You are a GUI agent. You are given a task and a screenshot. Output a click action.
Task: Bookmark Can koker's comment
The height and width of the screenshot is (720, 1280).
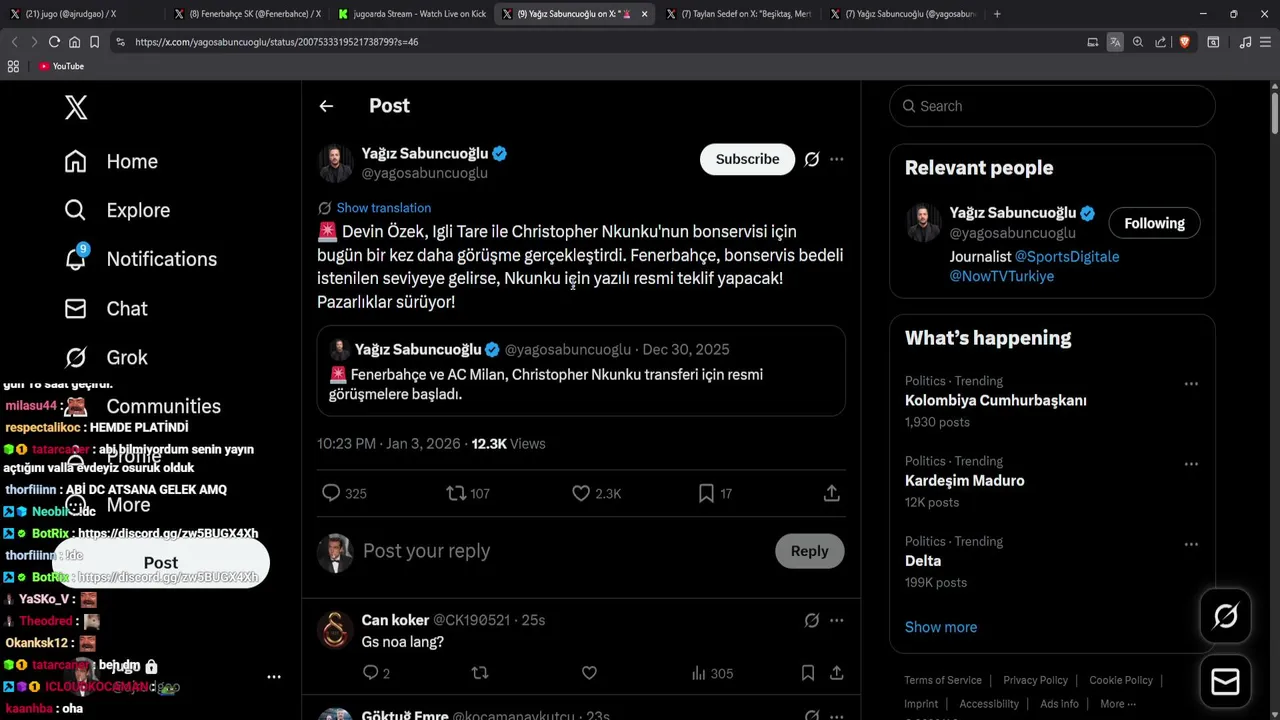808,673
